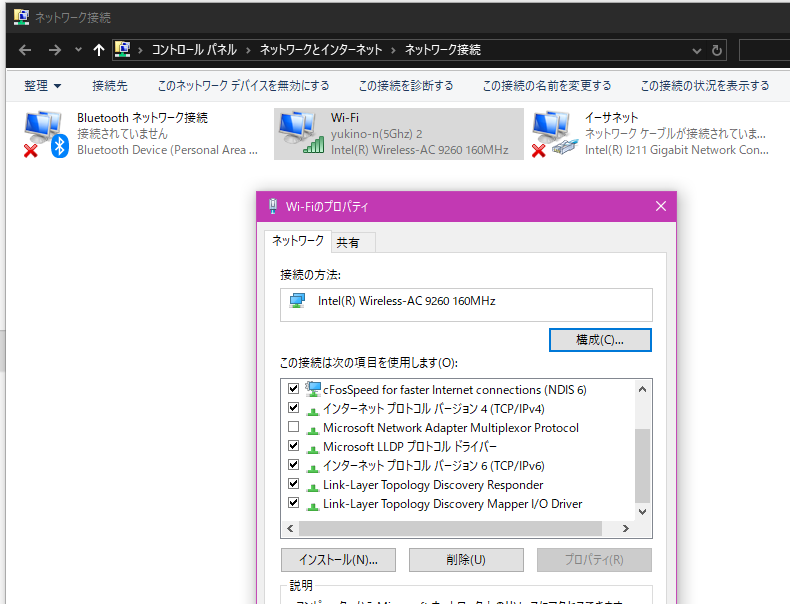Toggle Link-Layer Topology Discovery Responder checkbox

point(293,484)
